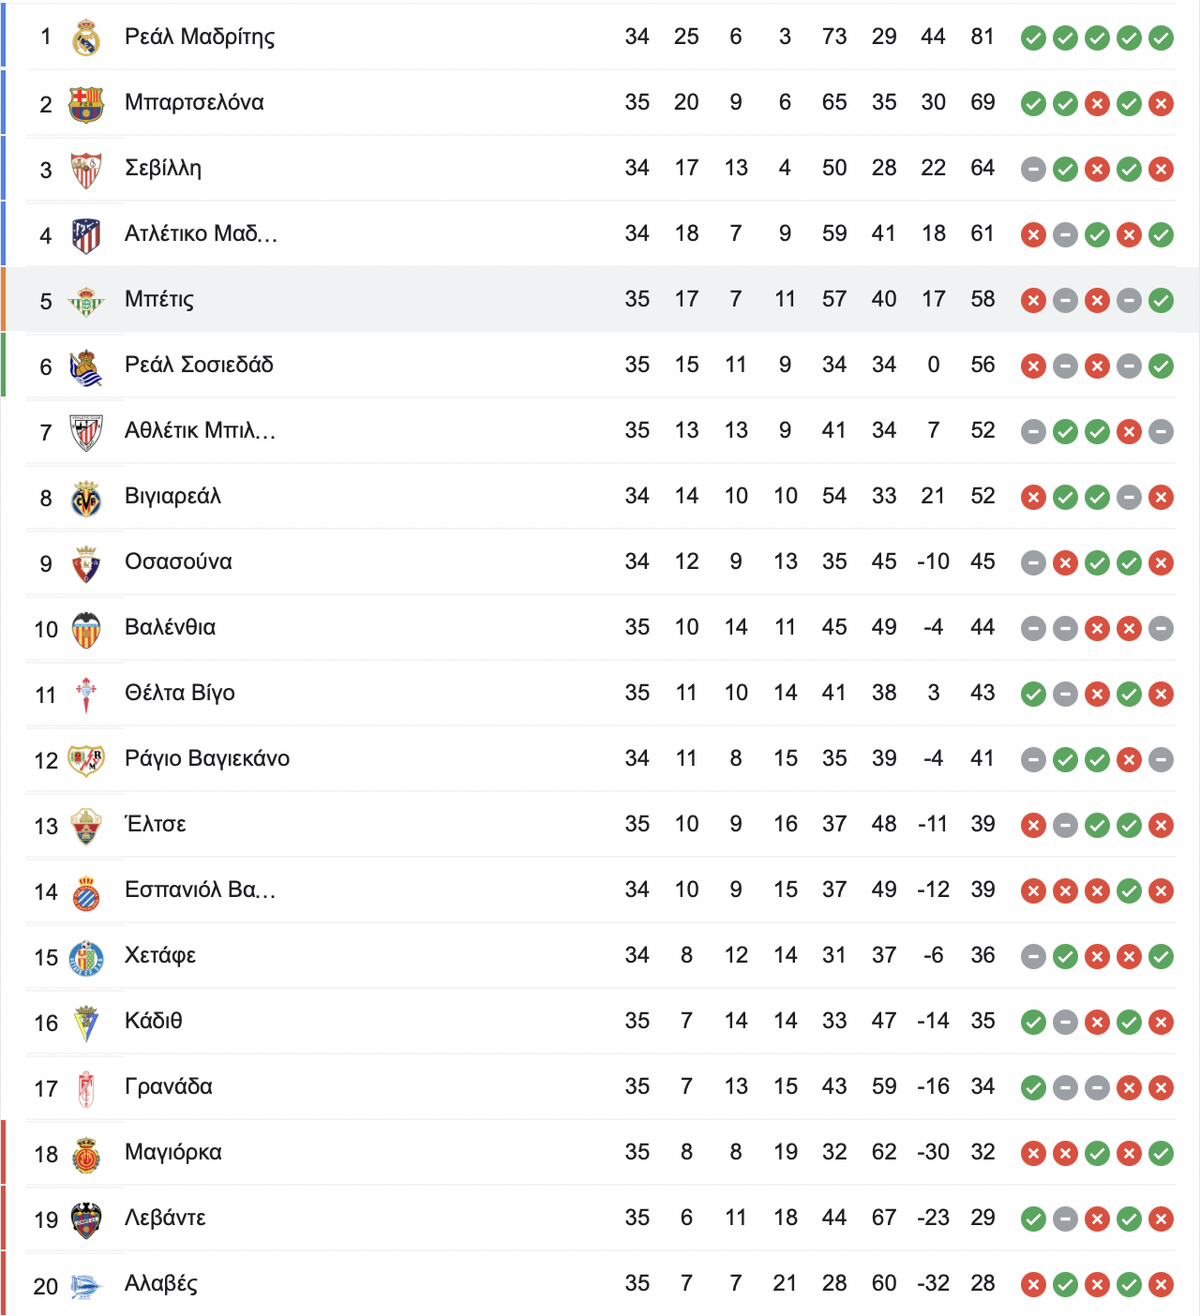Open the Σεβίλλη team row
Viewport: 1200px width, 1316px height.
click(600, 168)
